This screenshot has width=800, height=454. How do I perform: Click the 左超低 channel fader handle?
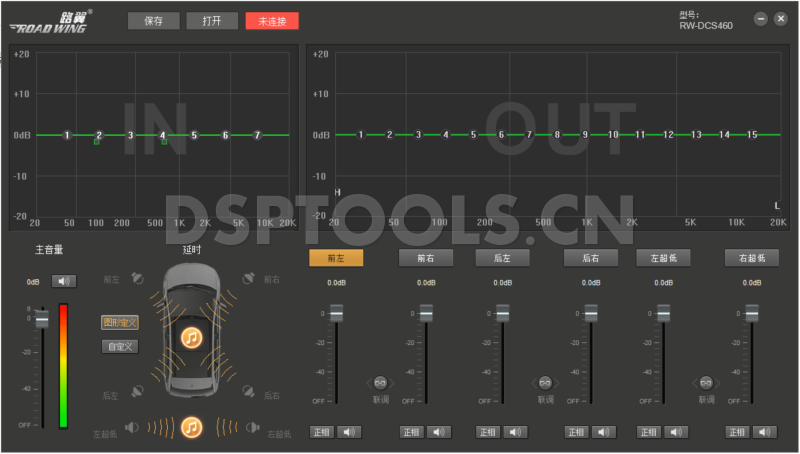[x=663, y=313]
